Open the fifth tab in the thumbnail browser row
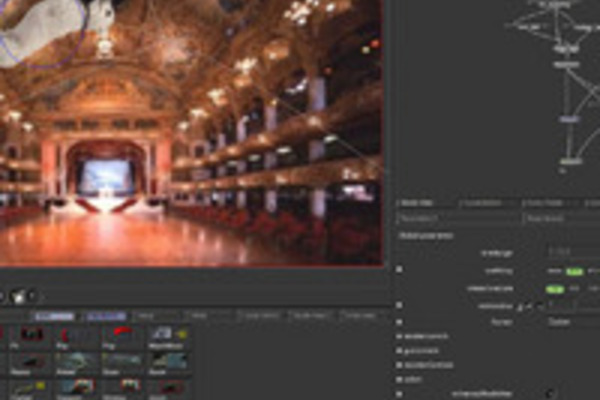600x400 pixels. (260, 316)
